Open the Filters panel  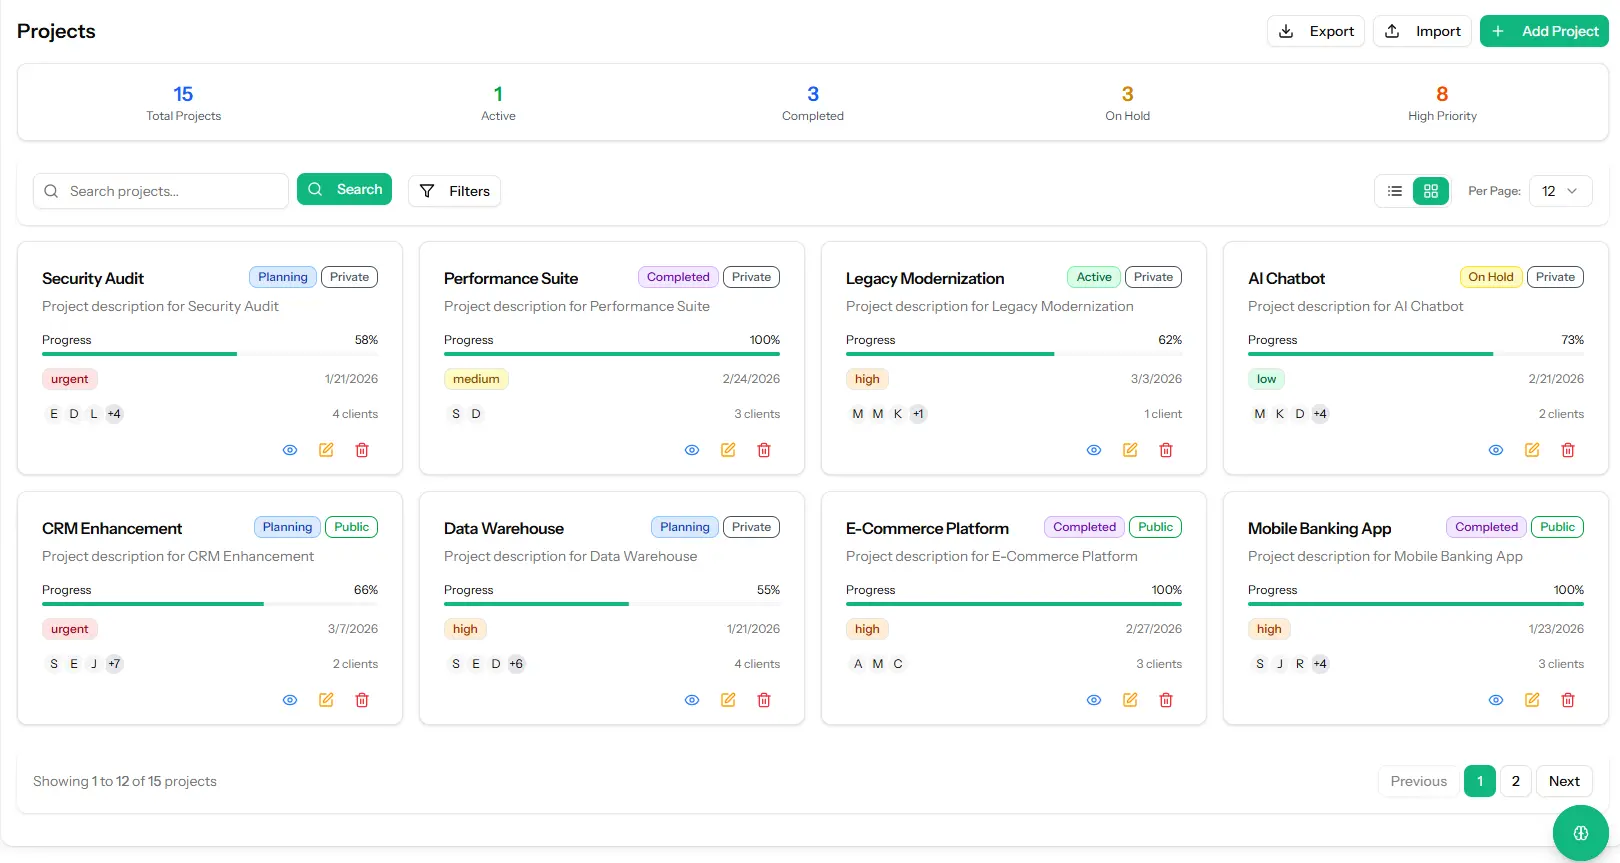(454, 191)
